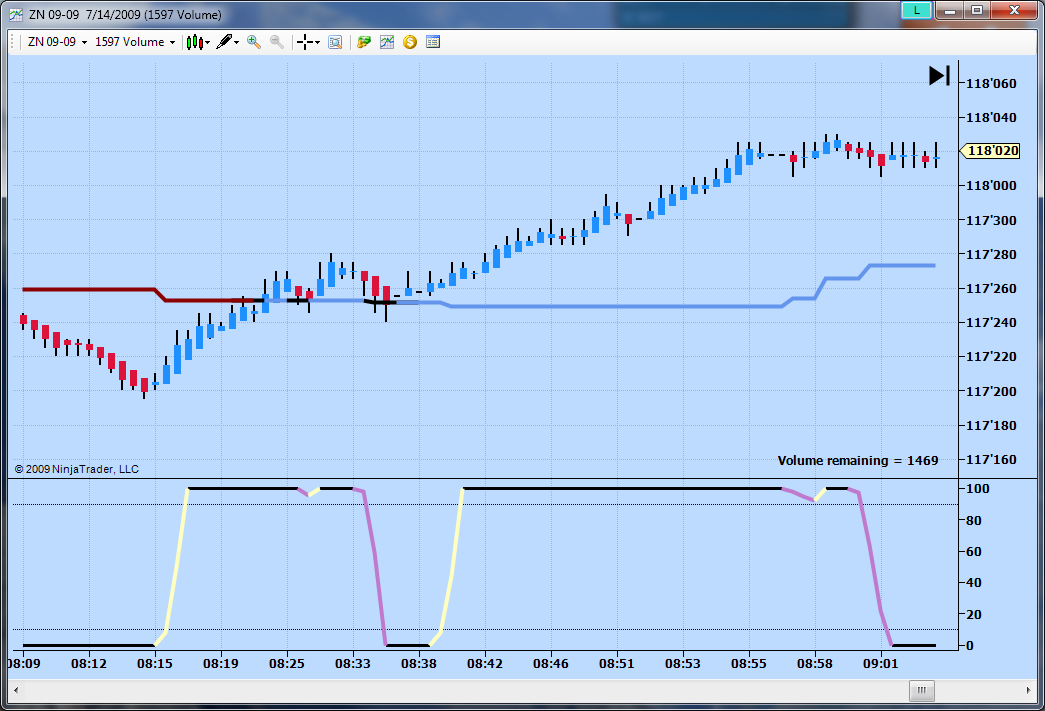This screenshot has height=711, width=1045.
Task: Open the strategies icon with green bills
Action: (x=364, y=42)
